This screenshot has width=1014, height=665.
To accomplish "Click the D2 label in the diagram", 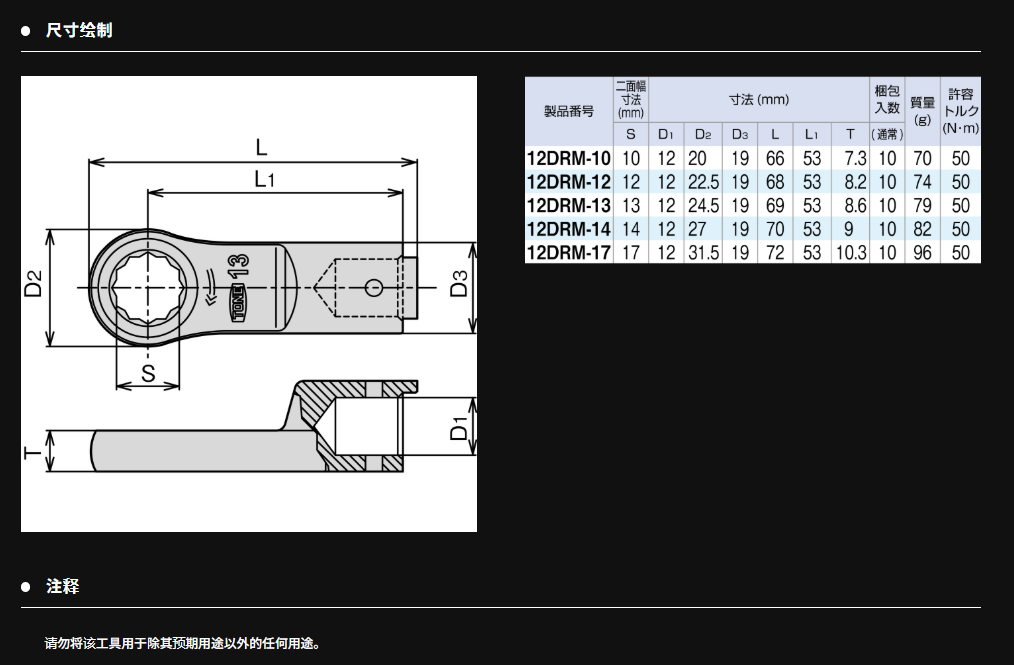I will point(34,285).
